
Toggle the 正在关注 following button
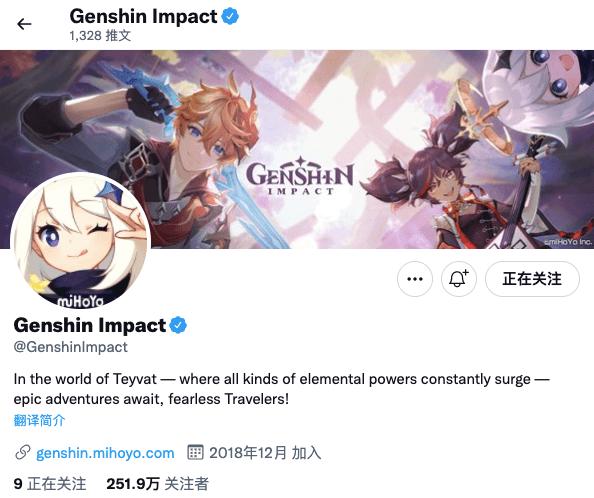pyautogui.click(x=532, y=279)
